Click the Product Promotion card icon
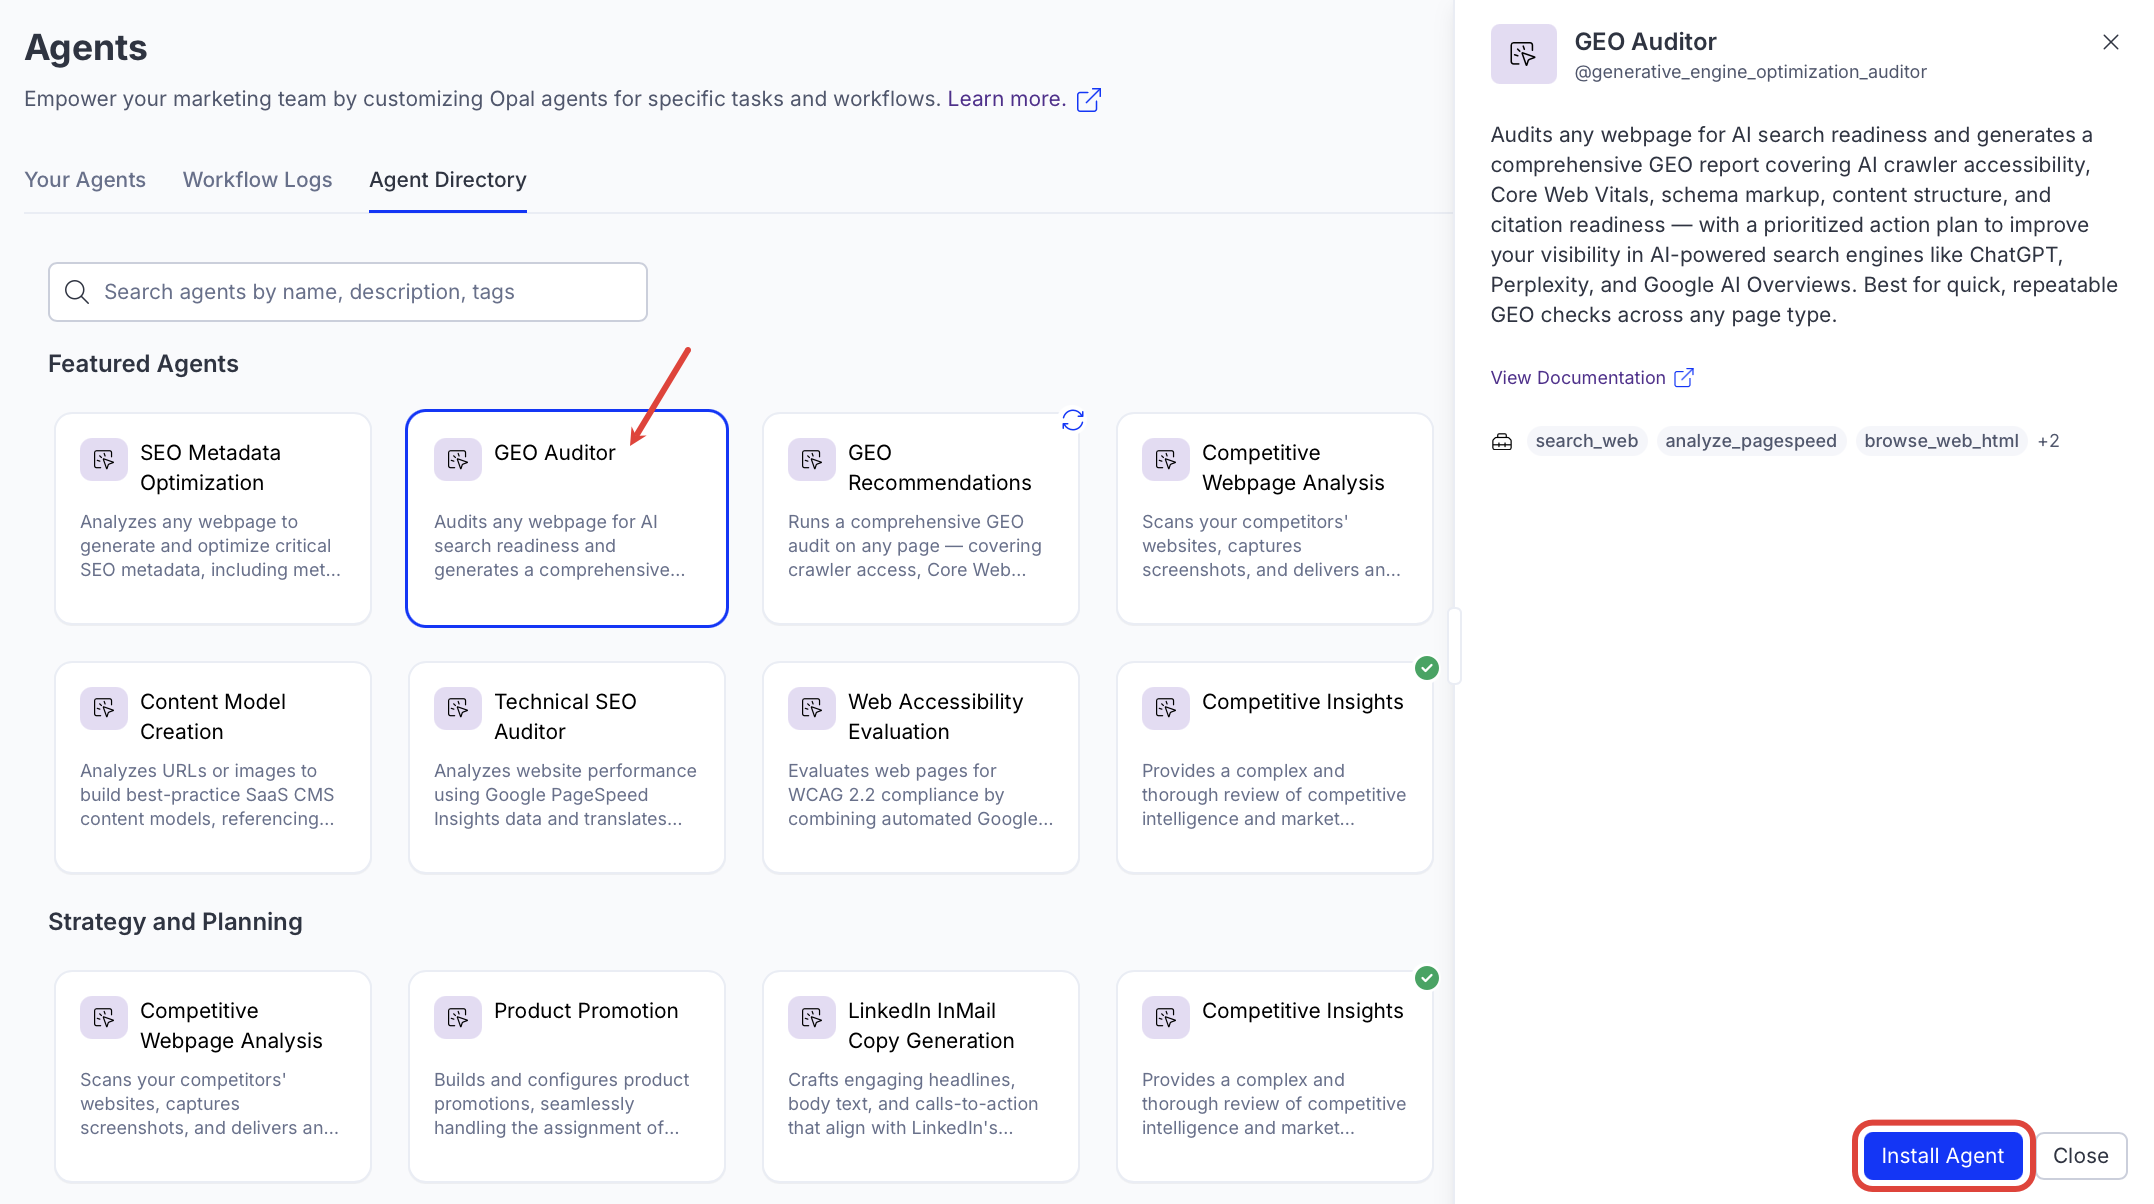This screenshot has width=2154, height=1204. click(x=458, y=1017)
